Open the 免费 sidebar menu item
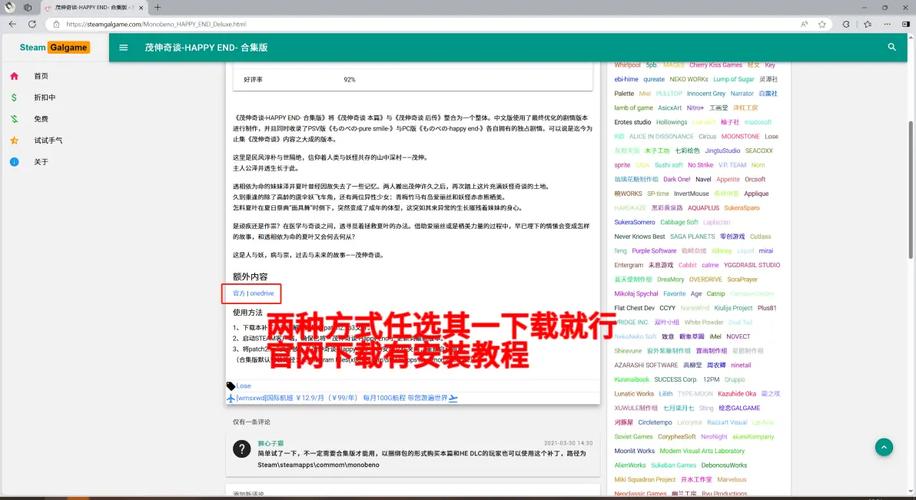This screenshot has height=500, width=916. 41,119
